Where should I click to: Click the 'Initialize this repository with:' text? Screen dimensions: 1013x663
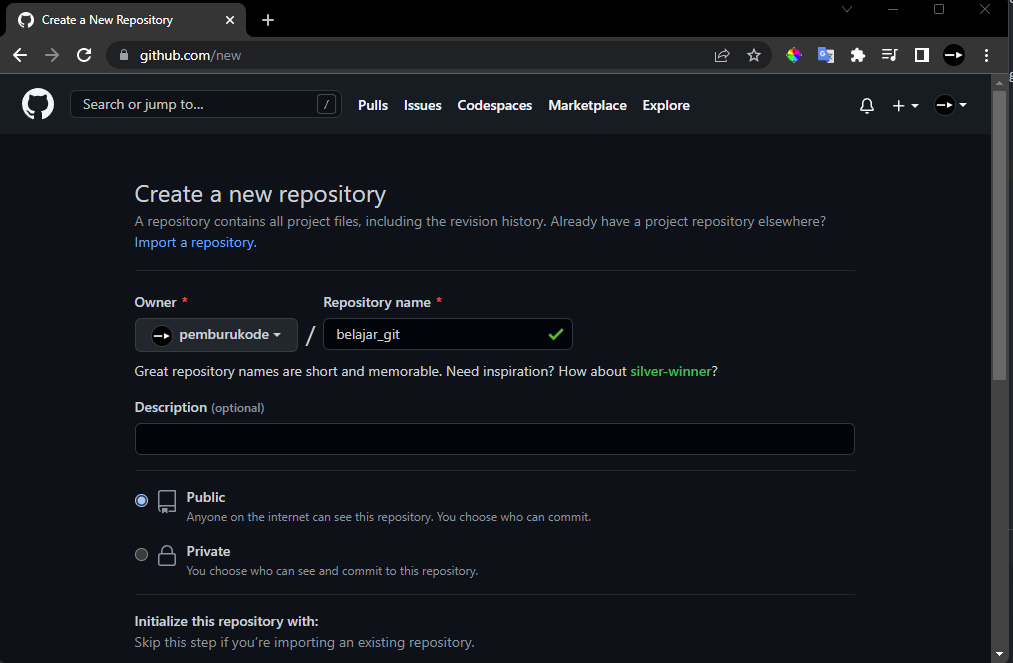pos(226,622)
